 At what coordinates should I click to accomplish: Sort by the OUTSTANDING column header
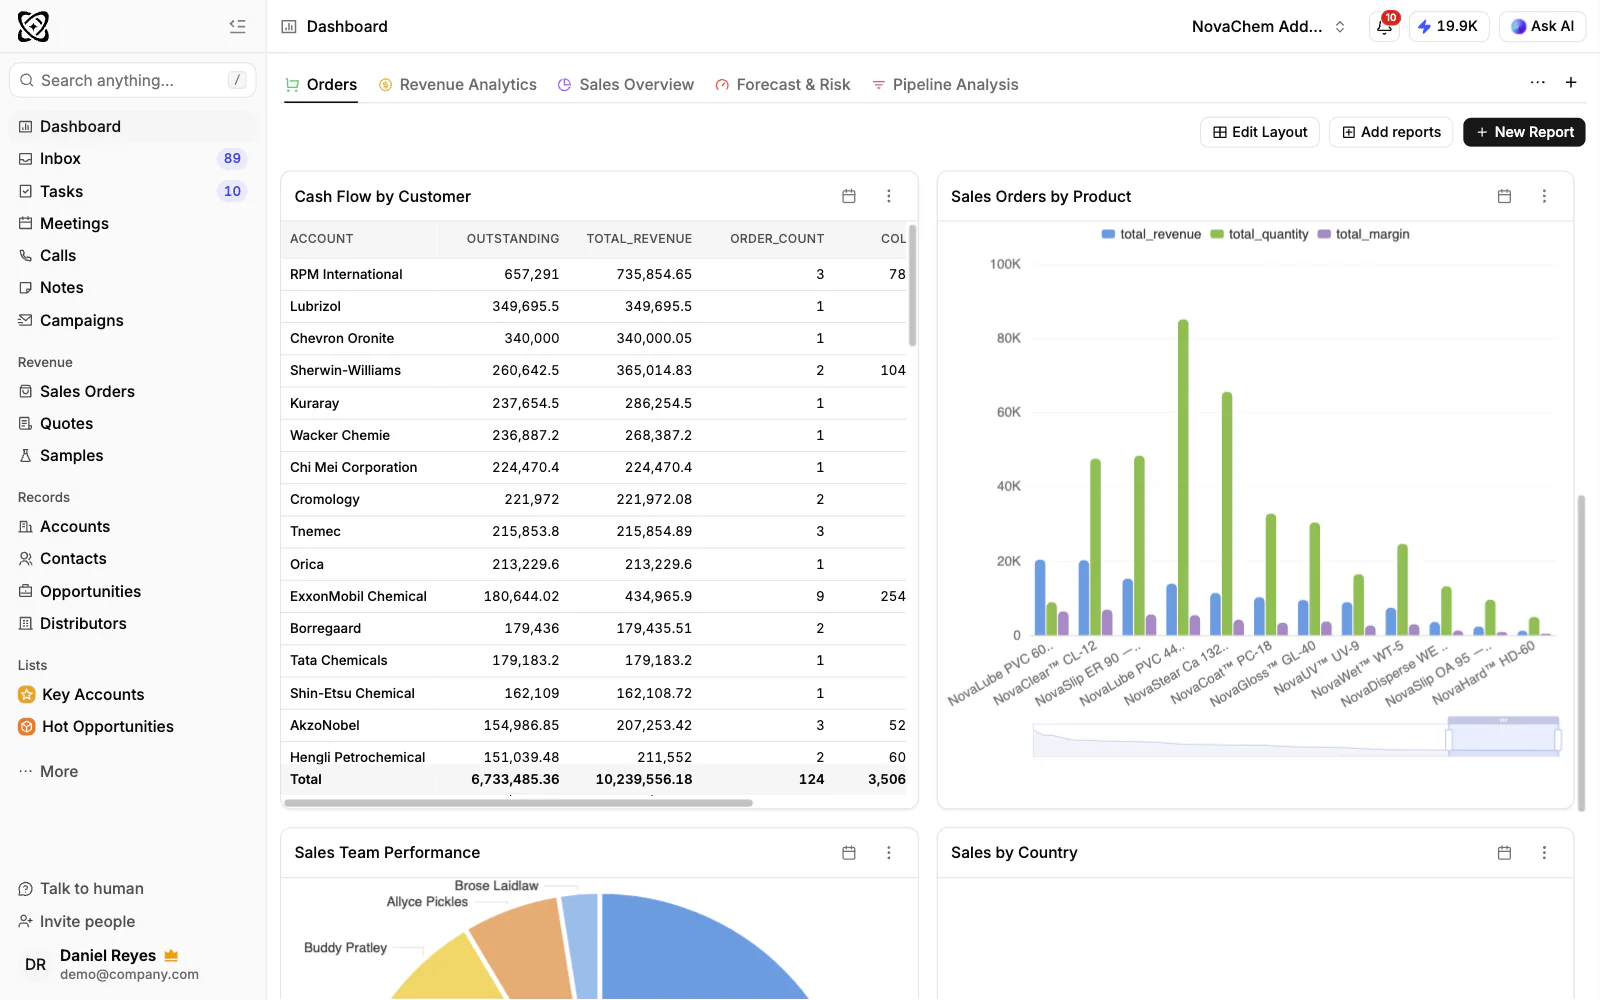point(512,239)
